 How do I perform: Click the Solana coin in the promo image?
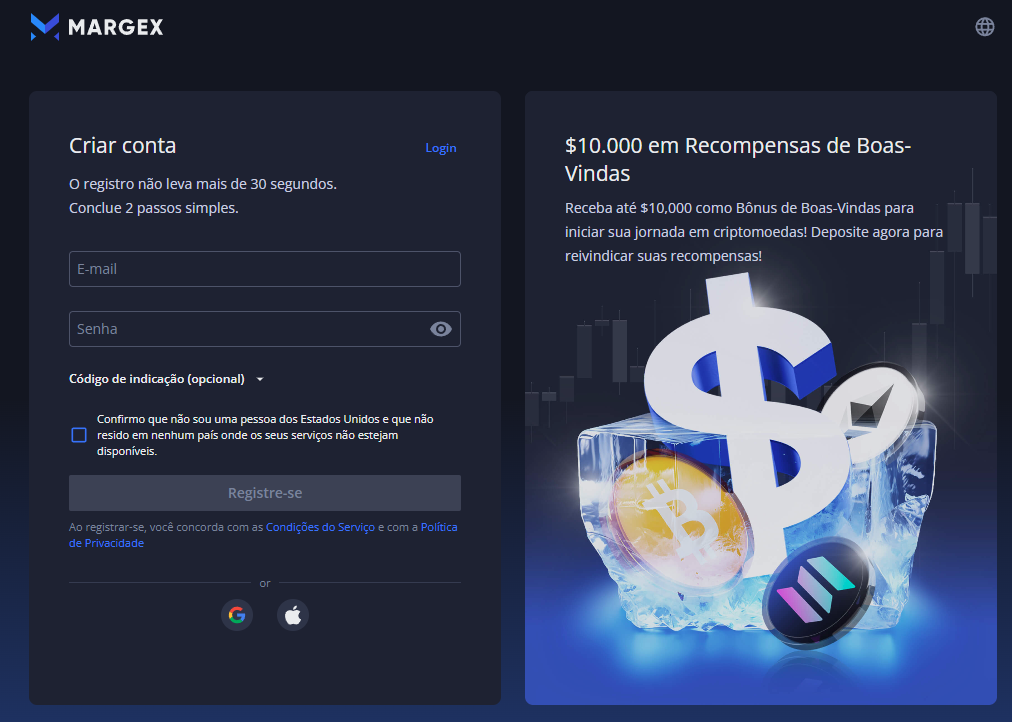(818, 592)
